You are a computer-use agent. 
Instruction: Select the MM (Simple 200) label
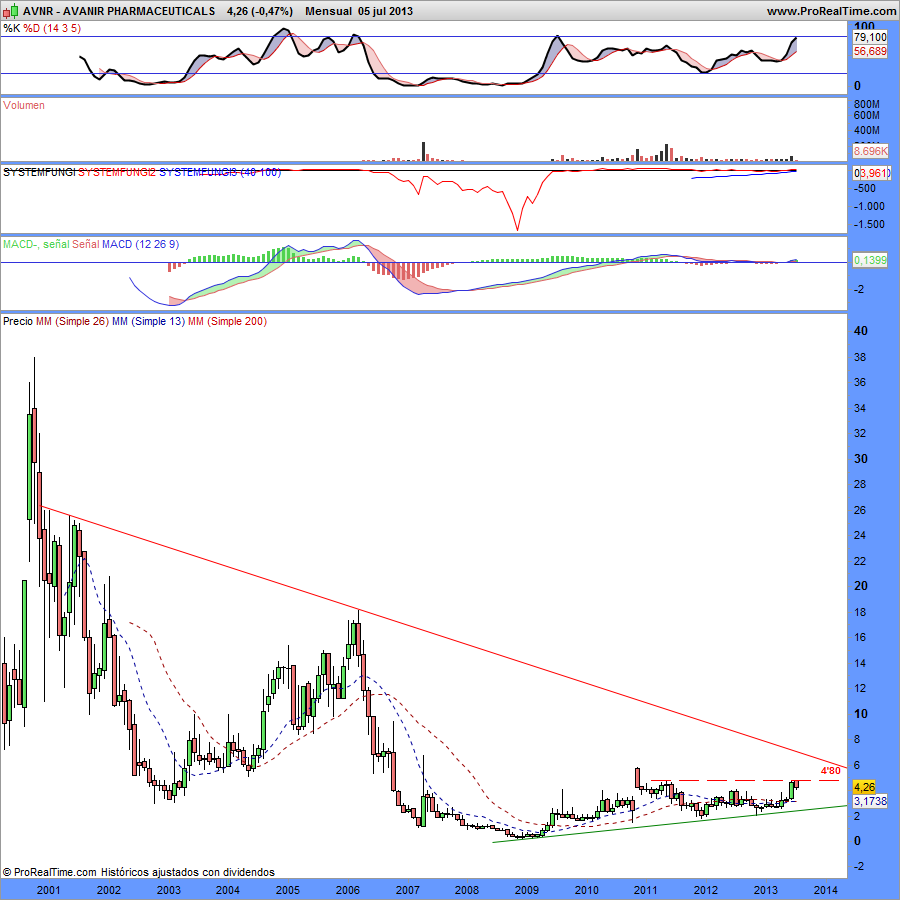(227, 321)
